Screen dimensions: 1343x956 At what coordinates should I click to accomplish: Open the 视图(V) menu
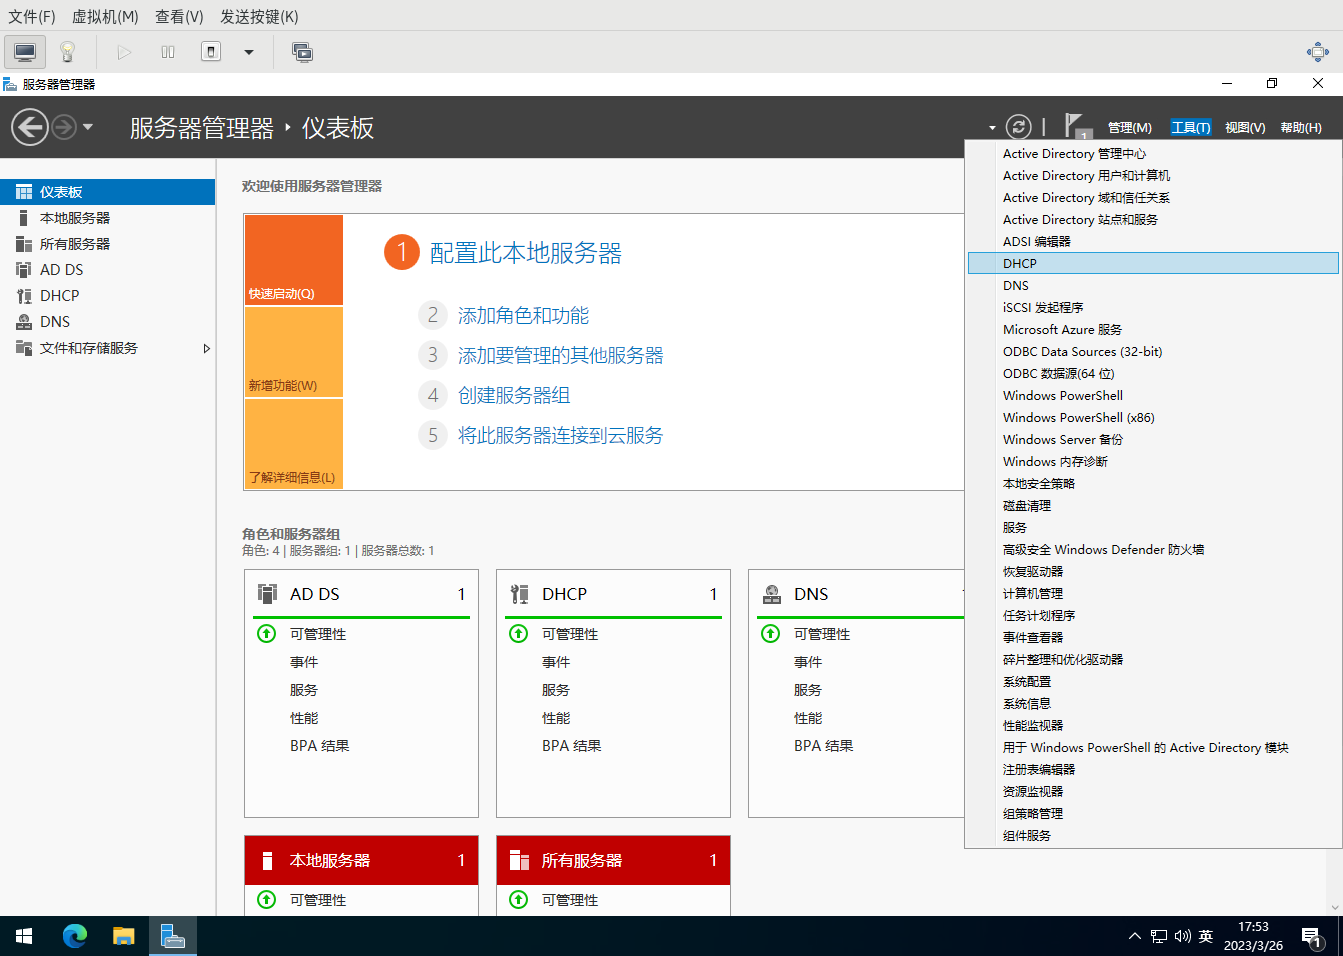pos(1245,127)
